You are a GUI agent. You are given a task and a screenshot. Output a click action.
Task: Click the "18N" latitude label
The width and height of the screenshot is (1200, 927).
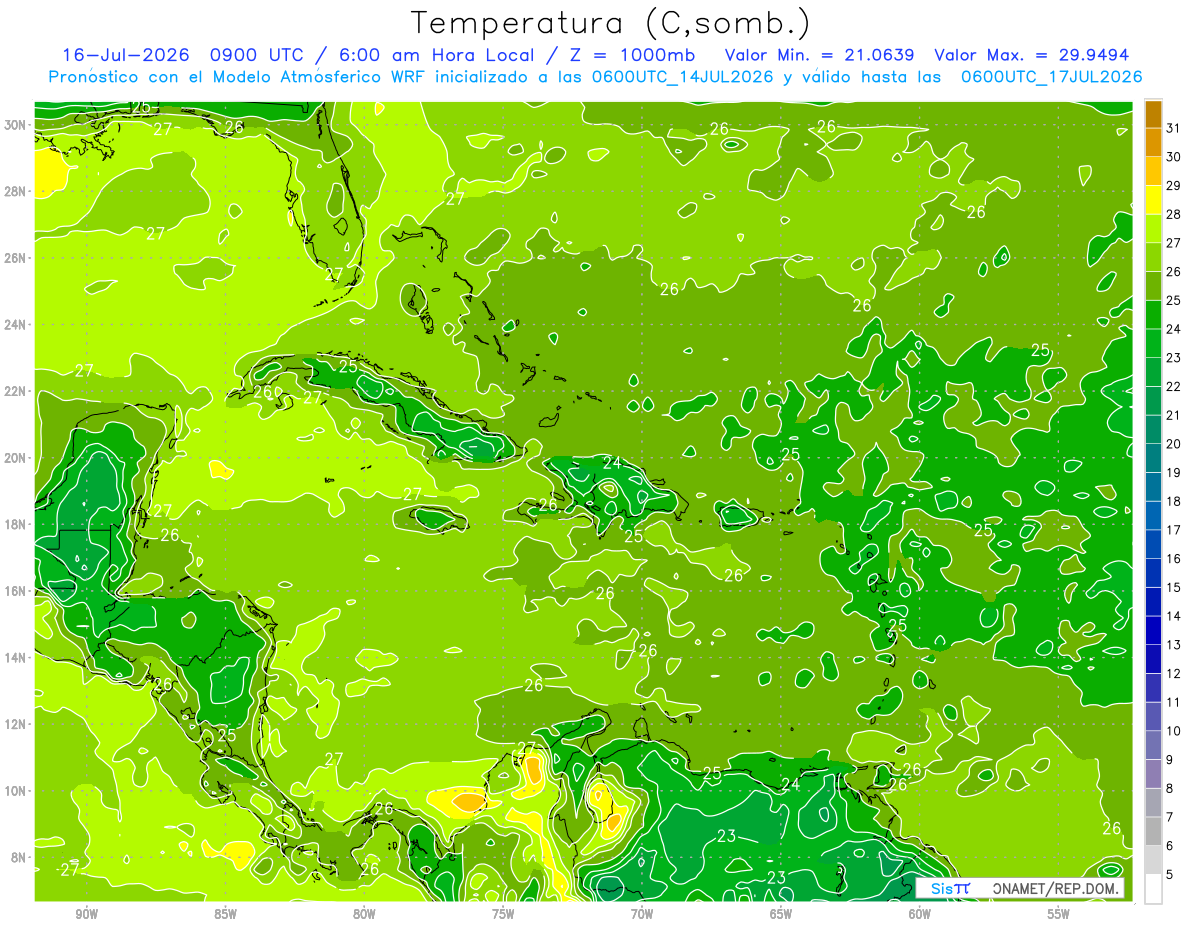pyautogui.click(x=17, y=524)
